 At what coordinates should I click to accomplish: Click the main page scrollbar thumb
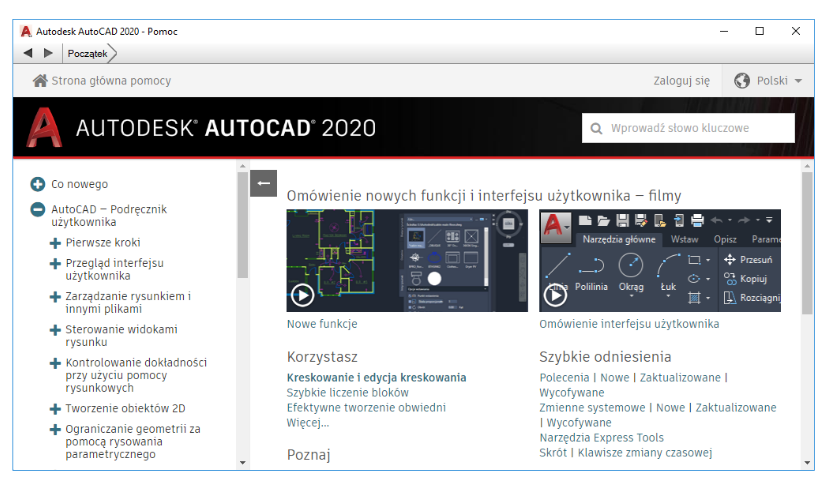[807, 243]
